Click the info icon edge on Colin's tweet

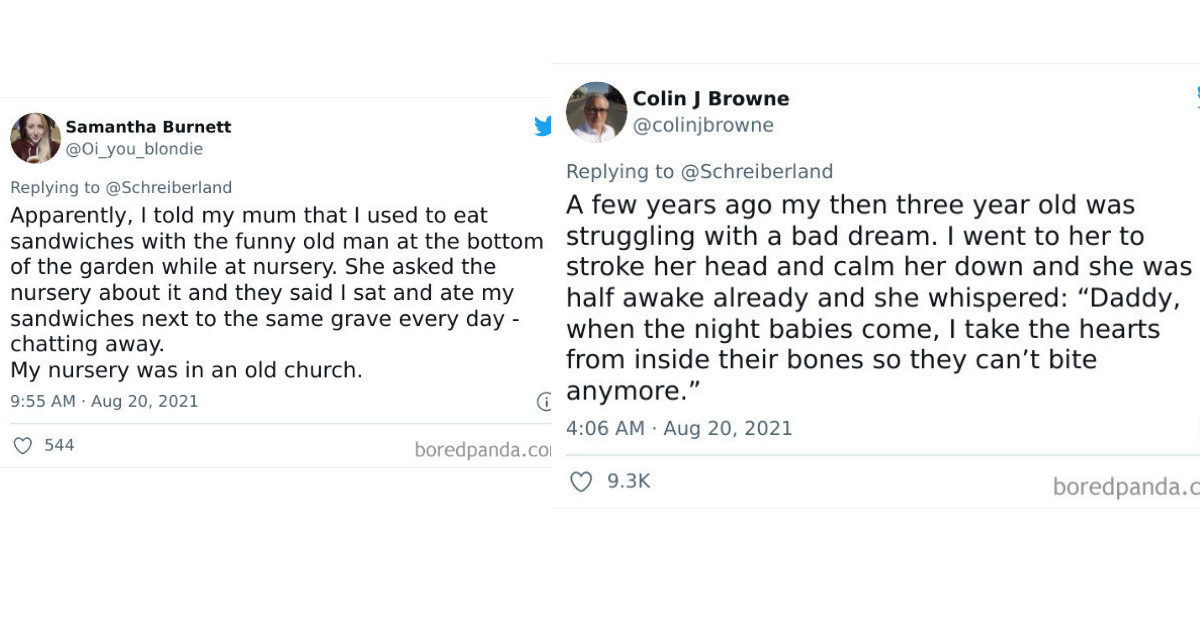[1197, 428]
